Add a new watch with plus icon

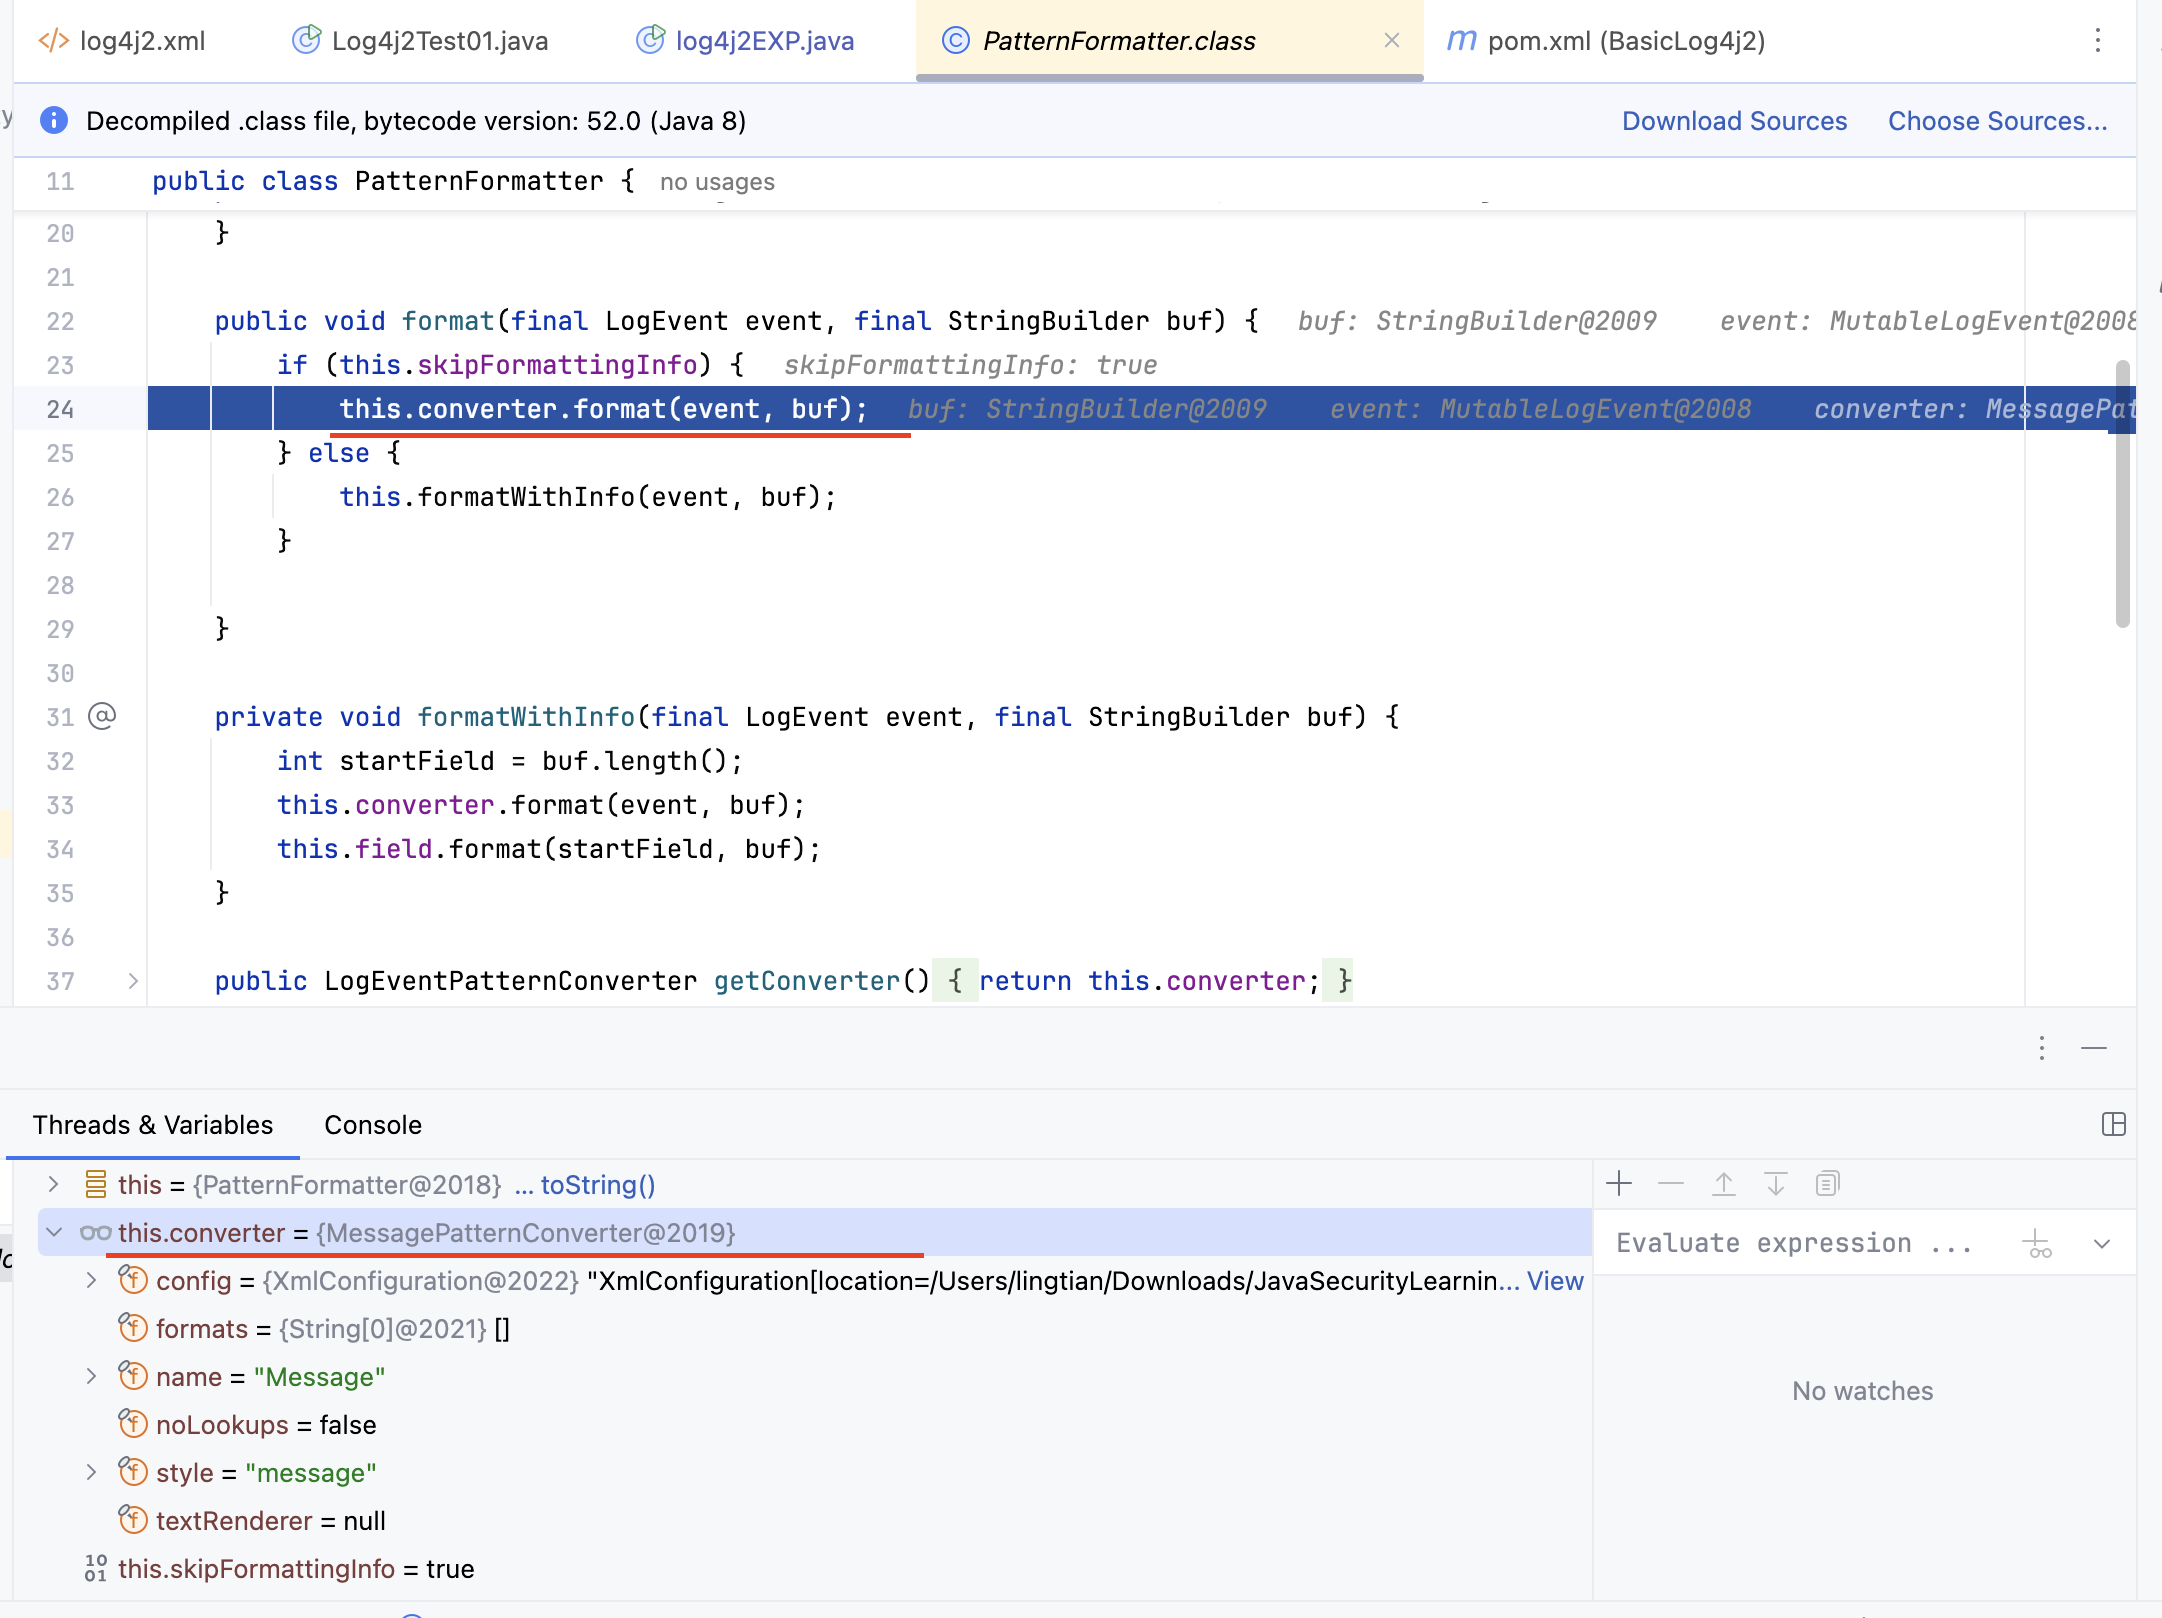(1618, 1184)
